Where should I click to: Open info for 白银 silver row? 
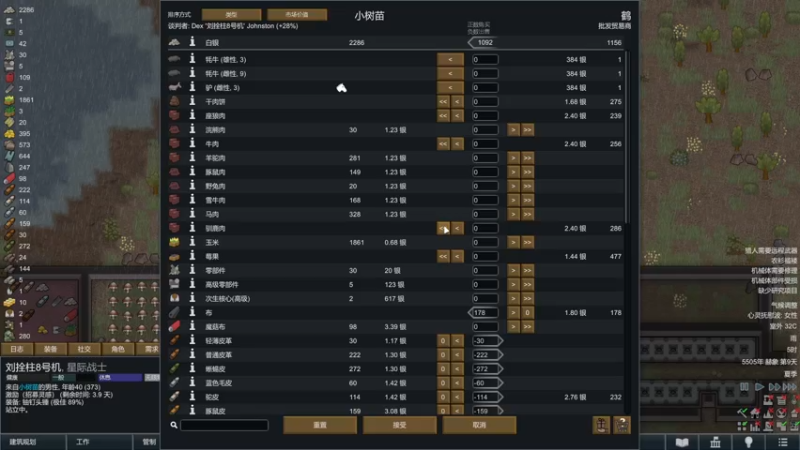[x=192, y=42]
